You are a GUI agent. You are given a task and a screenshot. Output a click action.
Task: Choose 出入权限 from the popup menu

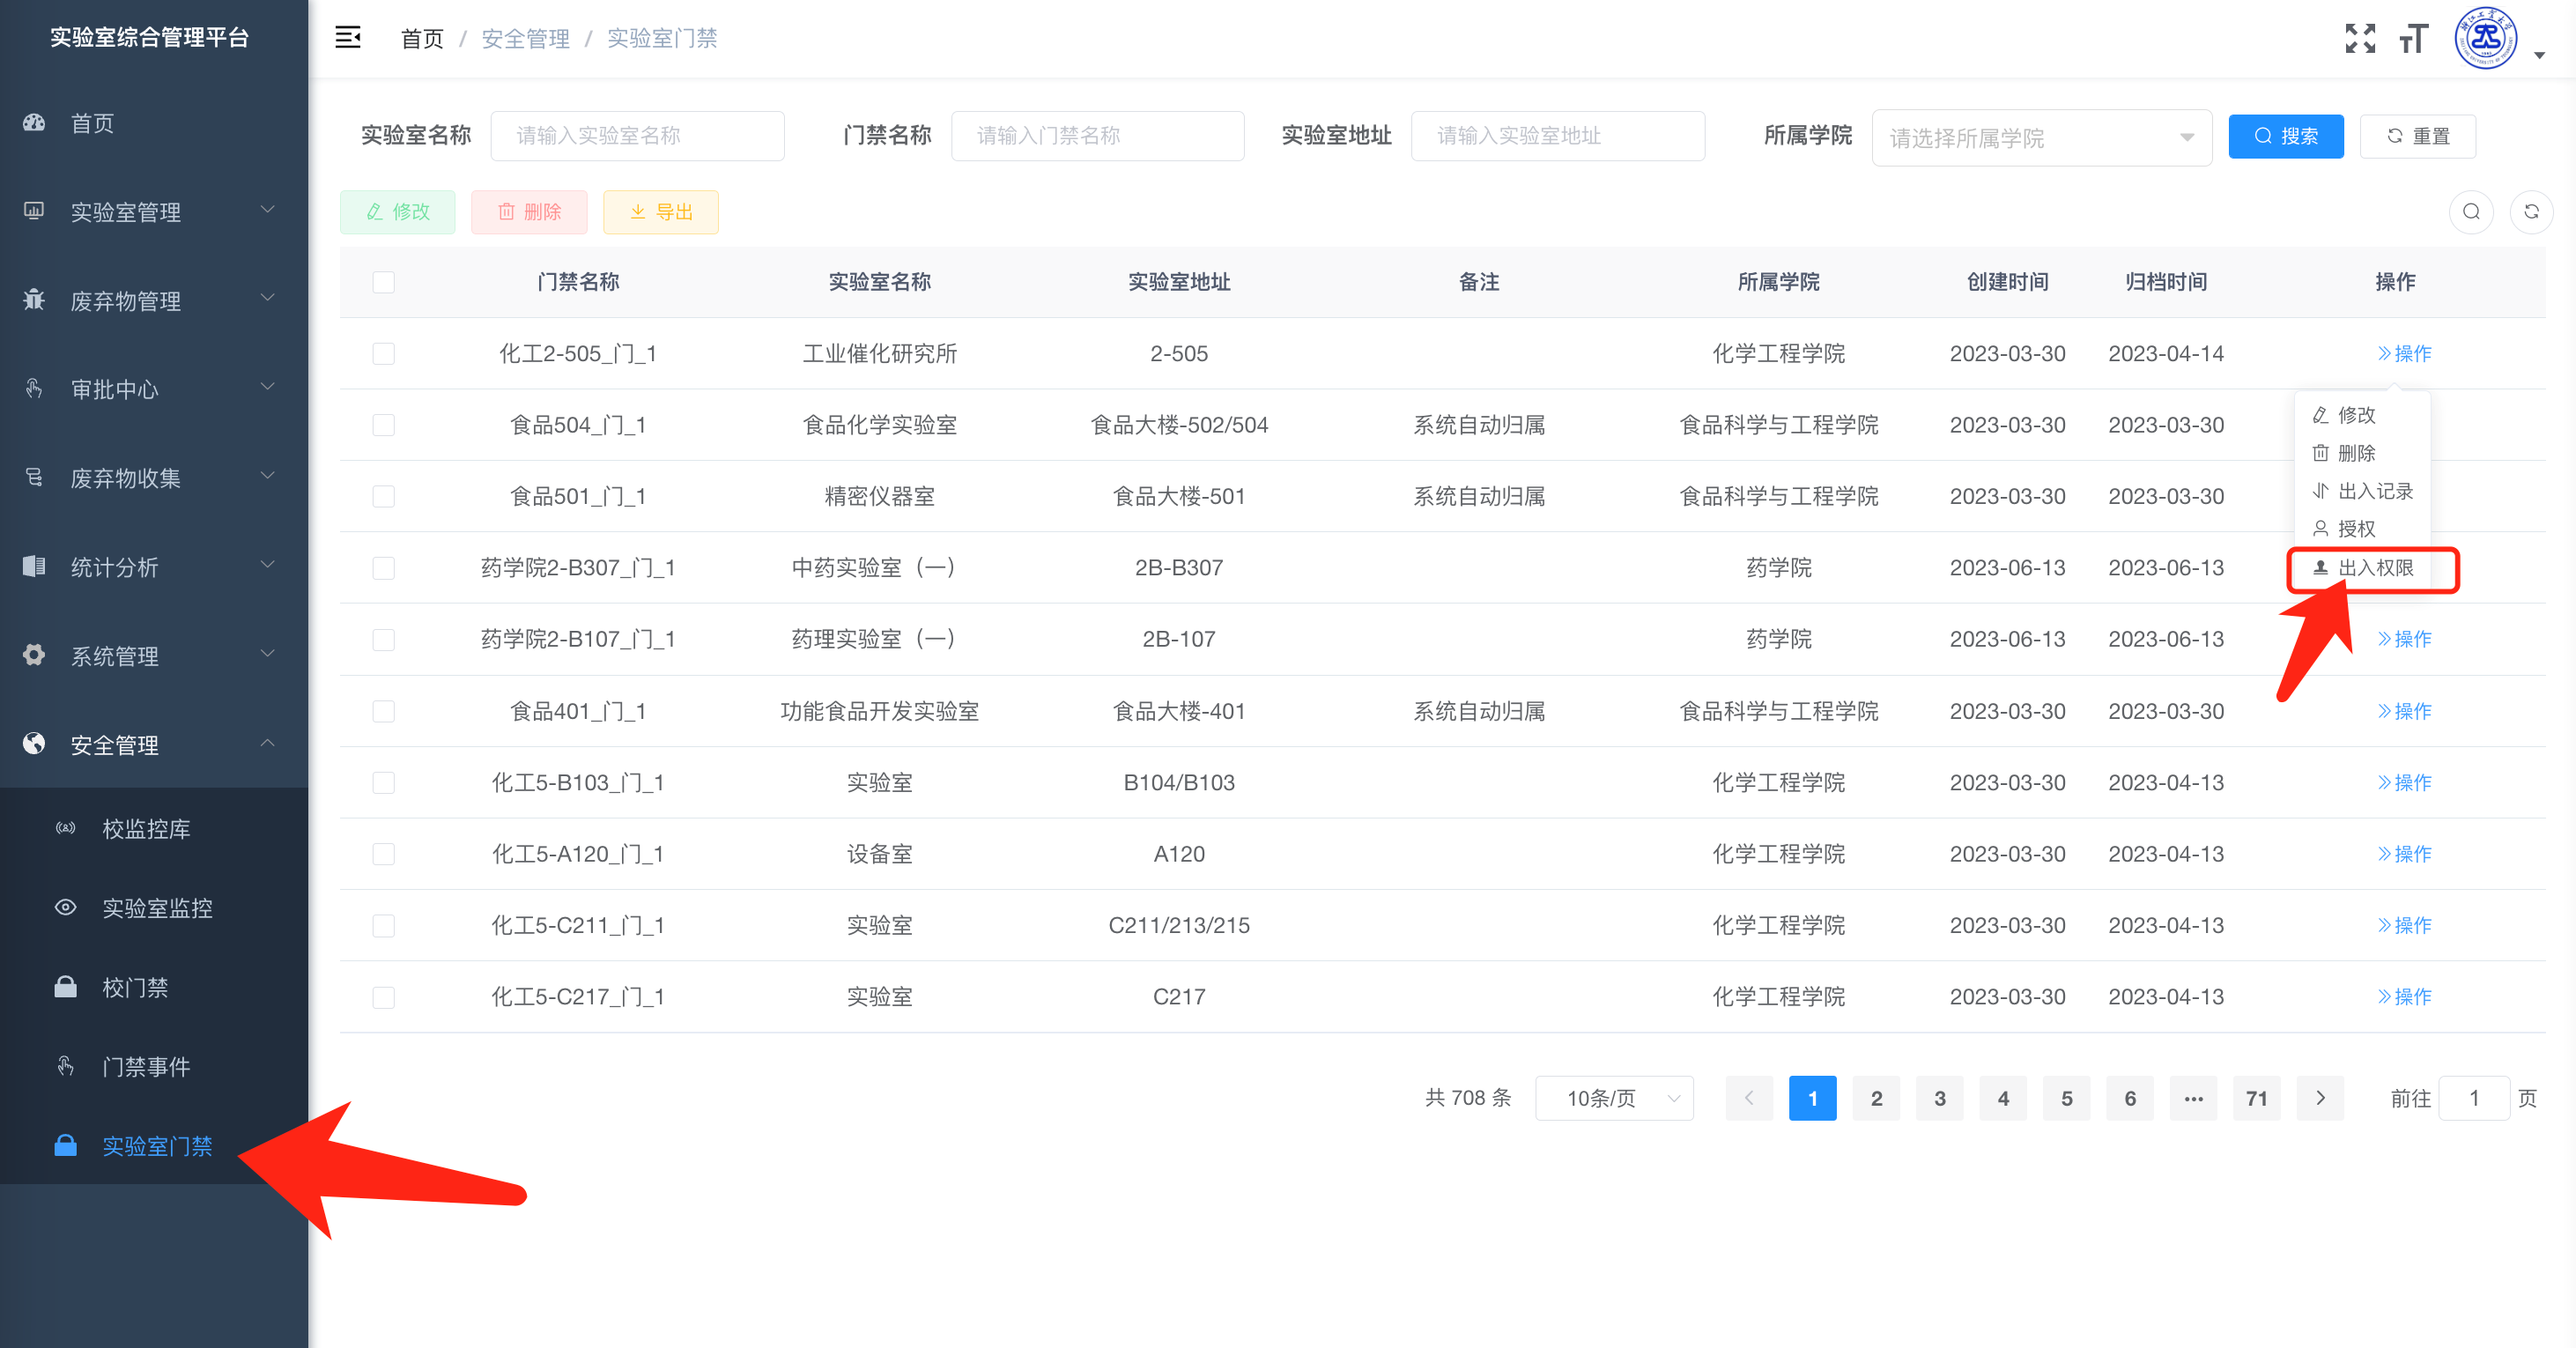pyautogui.click(x=2374, y=568)
